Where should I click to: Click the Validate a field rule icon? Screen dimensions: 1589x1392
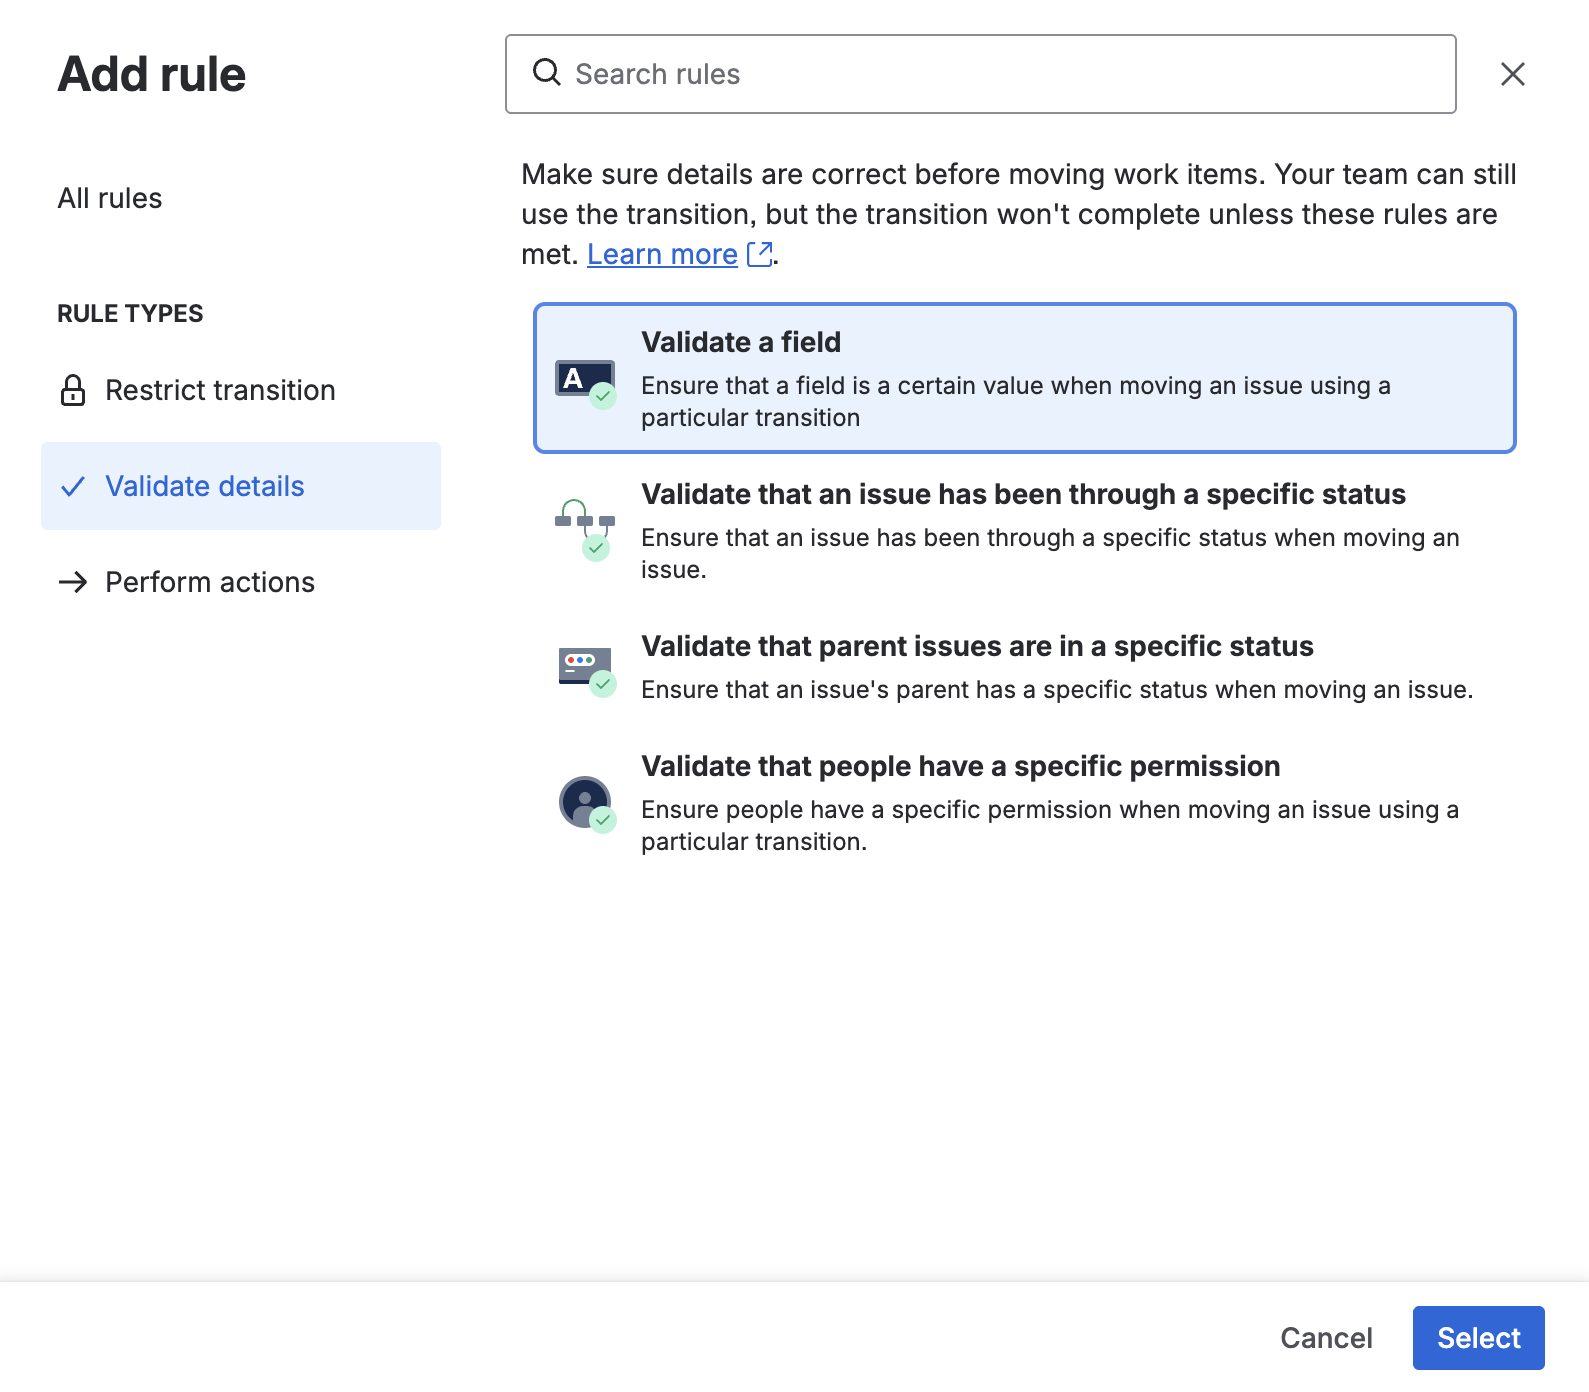click(x=585, y=382)
